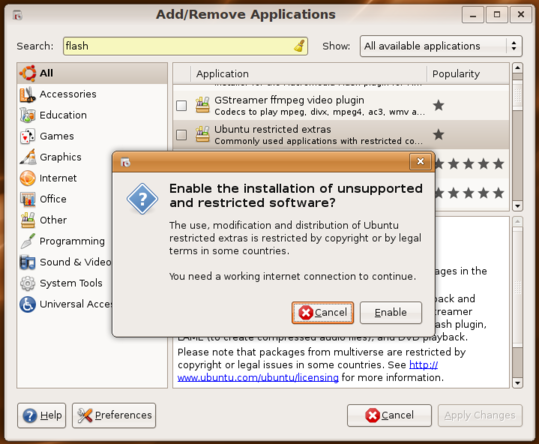Click the application list scrollbar down arrow
Viewport: 539px width, 444px height.
tap(517, 206)
